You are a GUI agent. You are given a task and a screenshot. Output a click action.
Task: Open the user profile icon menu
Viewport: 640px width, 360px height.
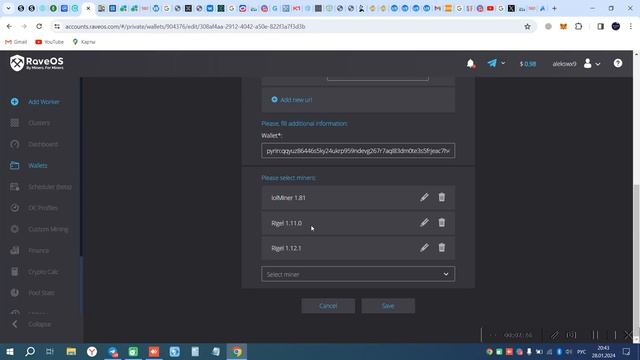click(x=588, y=63)
